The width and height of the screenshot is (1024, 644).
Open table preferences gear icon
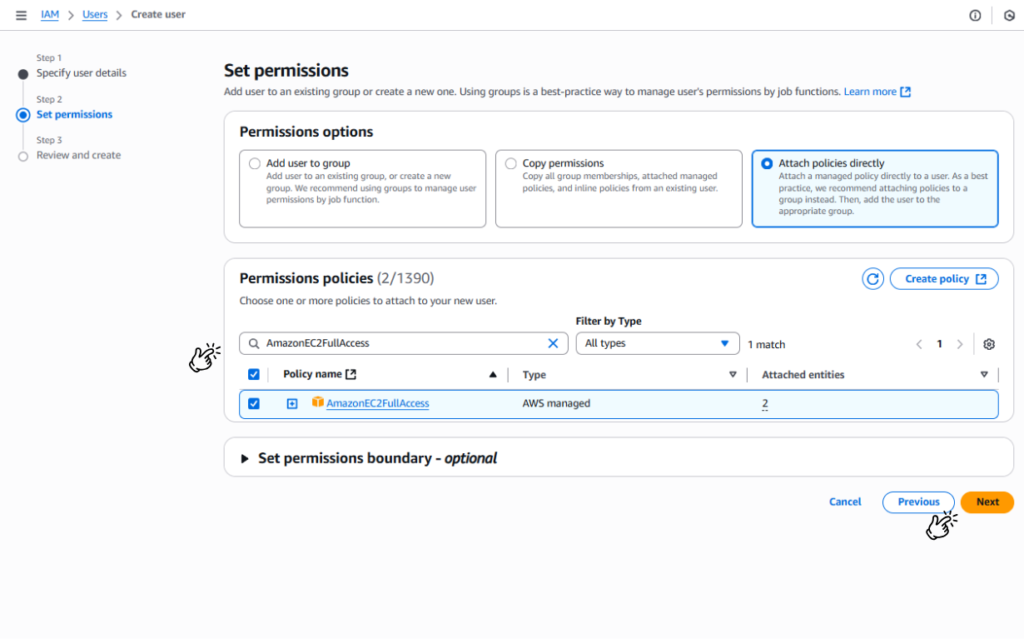pos(989,344)
